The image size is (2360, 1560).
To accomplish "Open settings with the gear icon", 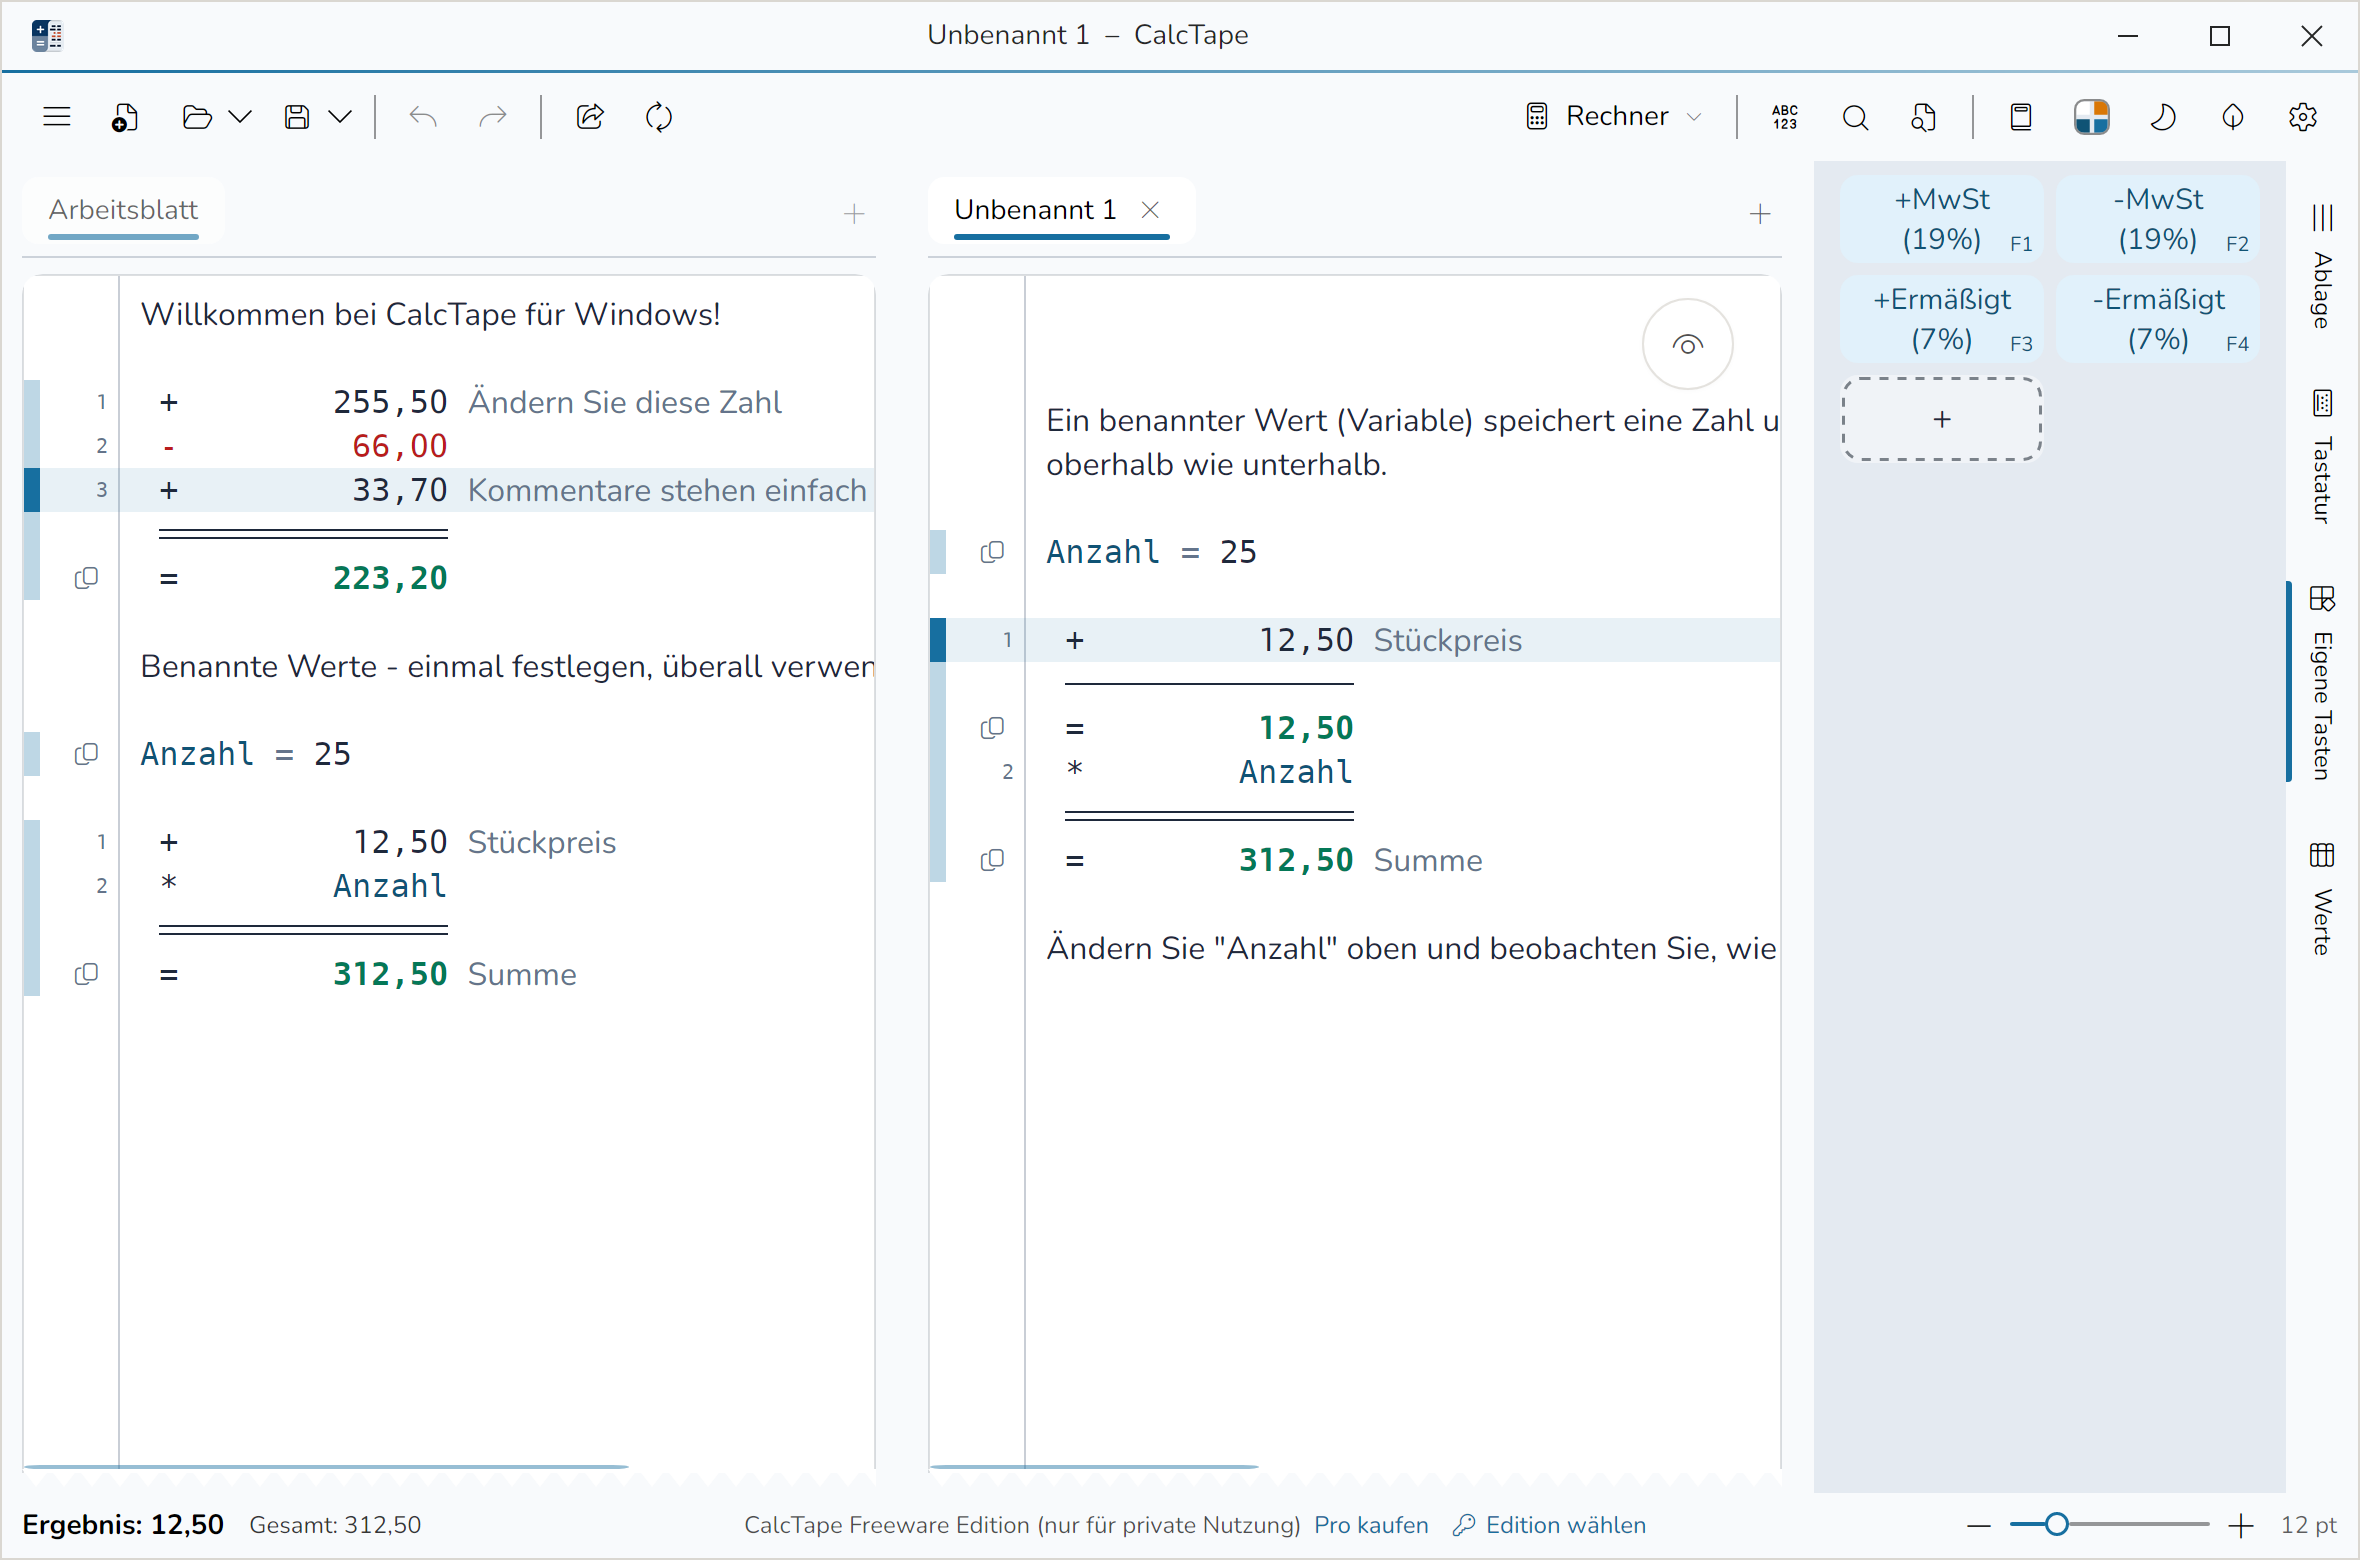I will click(2303, 117).
